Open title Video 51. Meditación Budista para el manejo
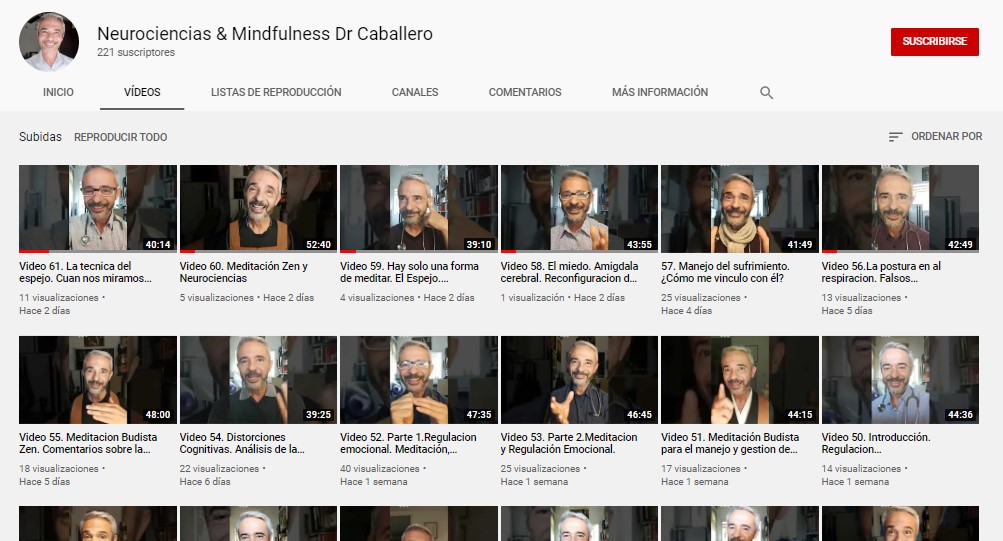The width and height of the screenshot is (1003, 541). pos(731,443)
